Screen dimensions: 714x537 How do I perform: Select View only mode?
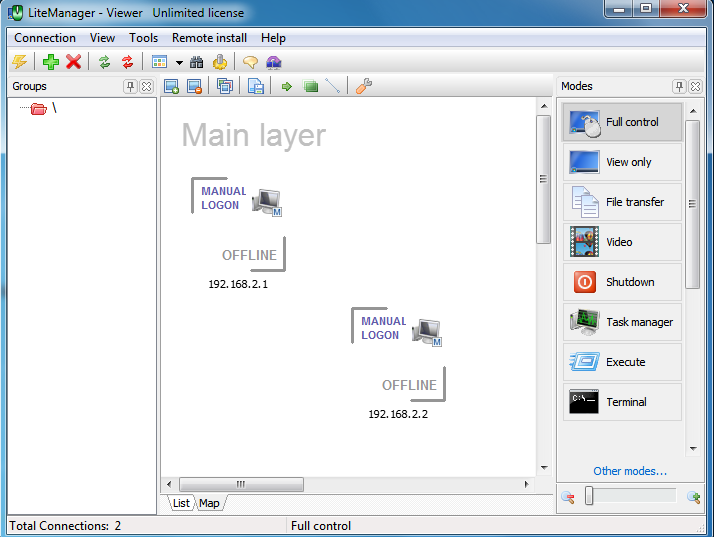pos(622,162)
